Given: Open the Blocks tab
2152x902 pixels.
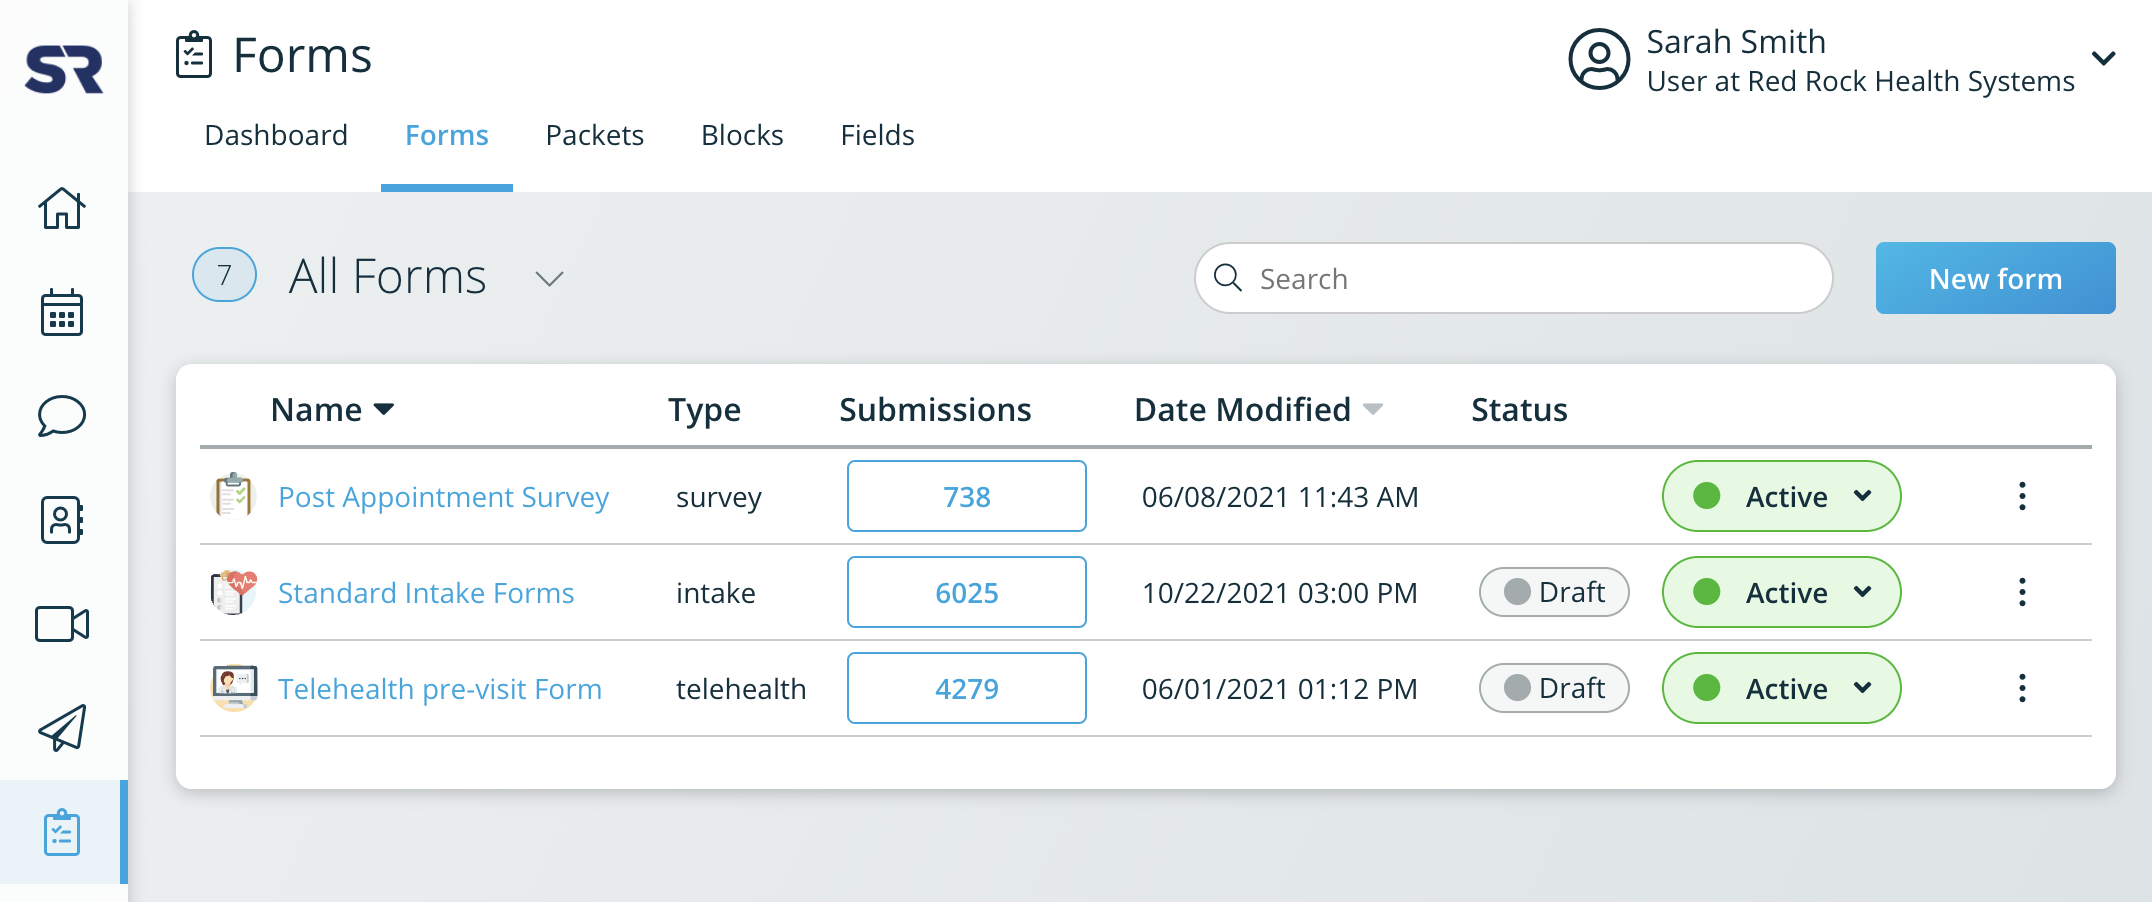Looking at the screenshot, I should (x=742, y=135).
